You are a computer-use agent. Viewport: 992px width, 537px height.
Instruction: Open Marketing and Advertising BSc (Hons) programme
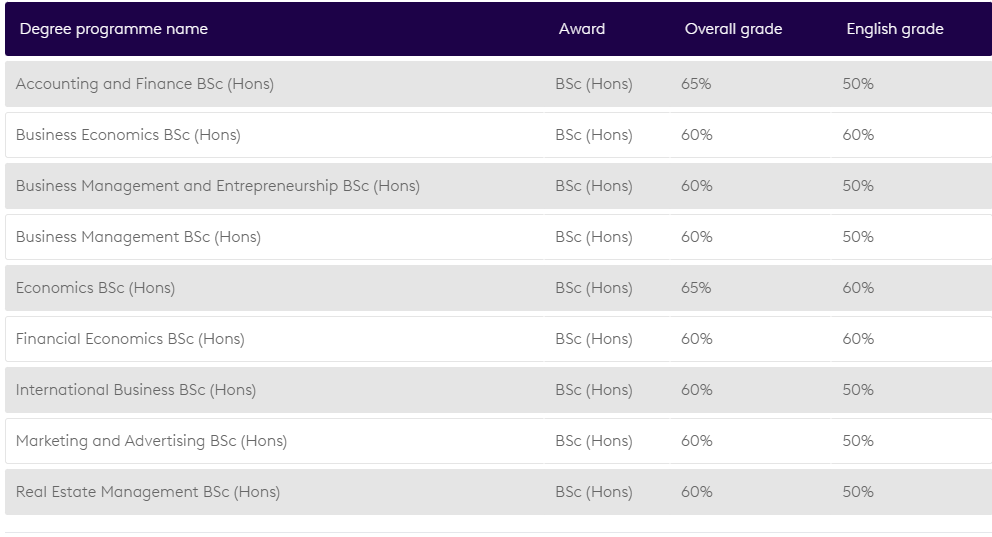pyautogui.click(x=151, y=441)
